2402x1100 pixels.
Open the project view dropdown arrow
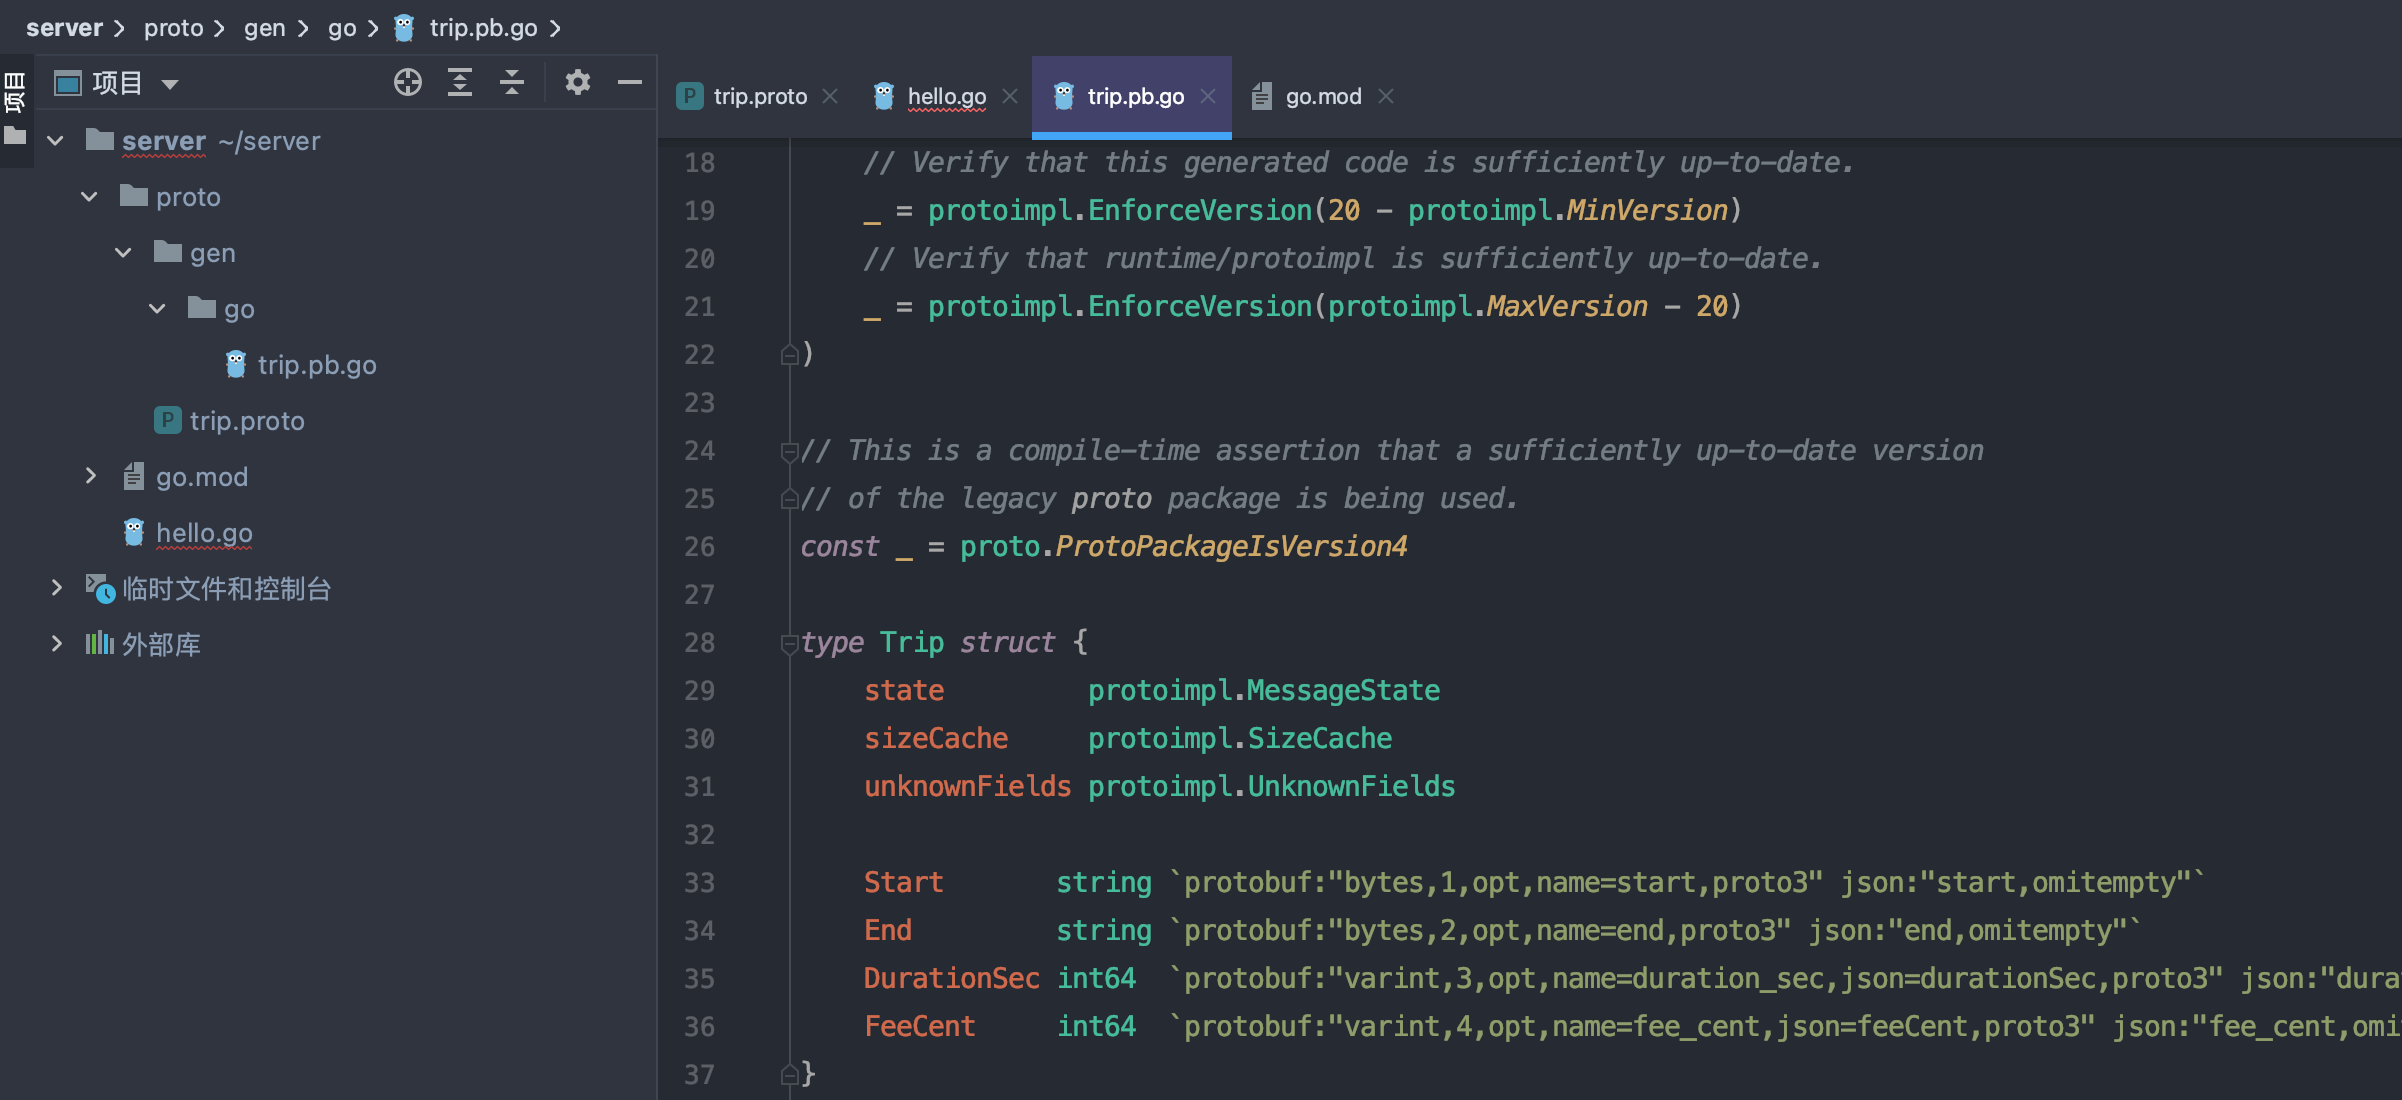click(170, 84)
